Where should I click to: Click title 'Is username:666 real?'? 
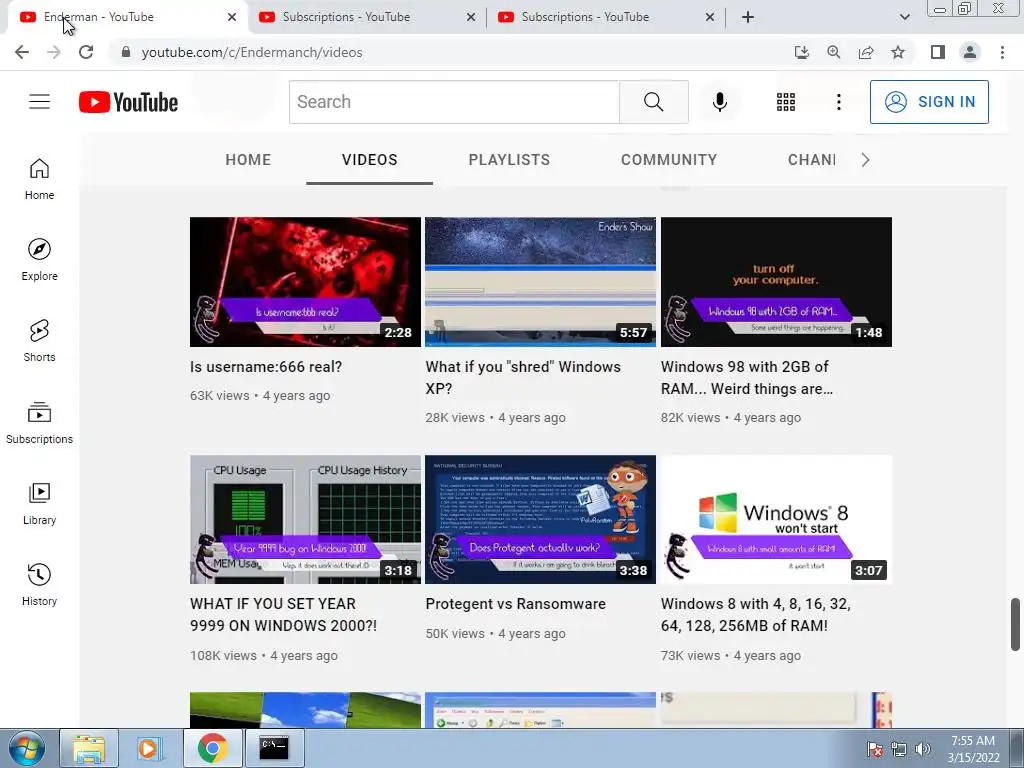tap(266, 367)
